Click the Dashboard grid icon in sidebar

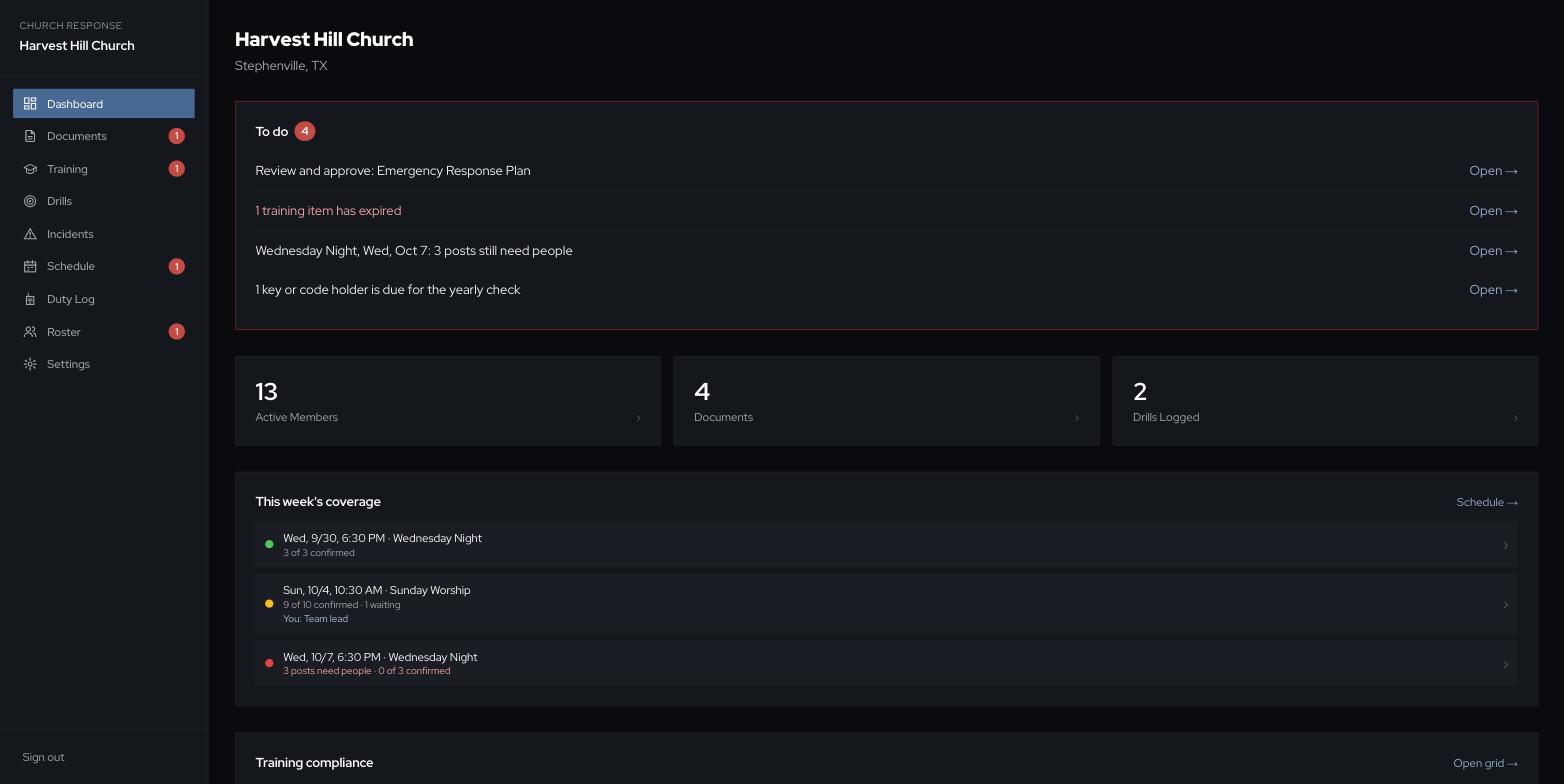(30, 104)
